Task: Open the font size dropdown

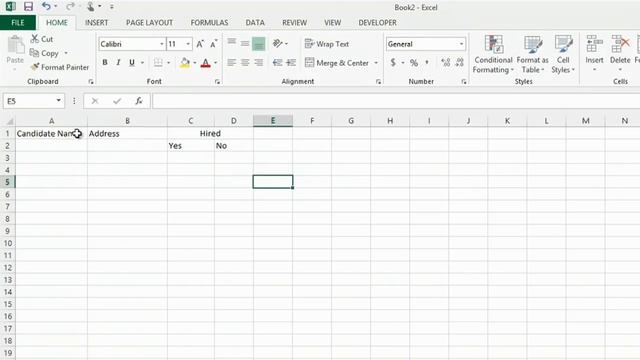Action: (188, 44)
